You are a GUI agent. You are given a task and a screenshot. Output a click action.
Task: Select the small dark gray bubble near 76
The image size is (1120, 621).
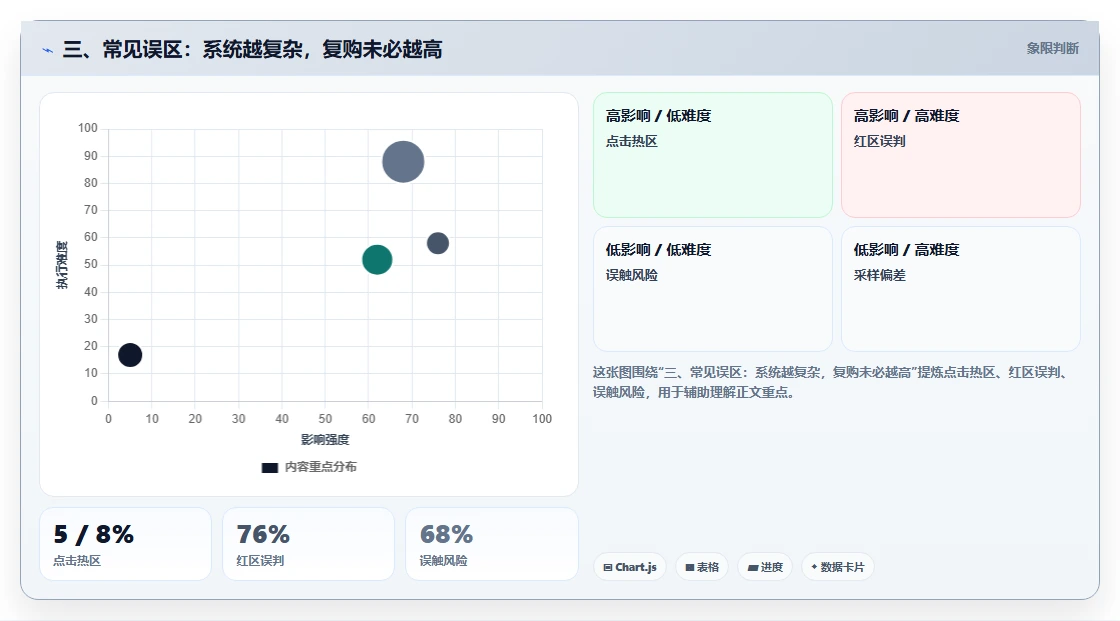438,243
